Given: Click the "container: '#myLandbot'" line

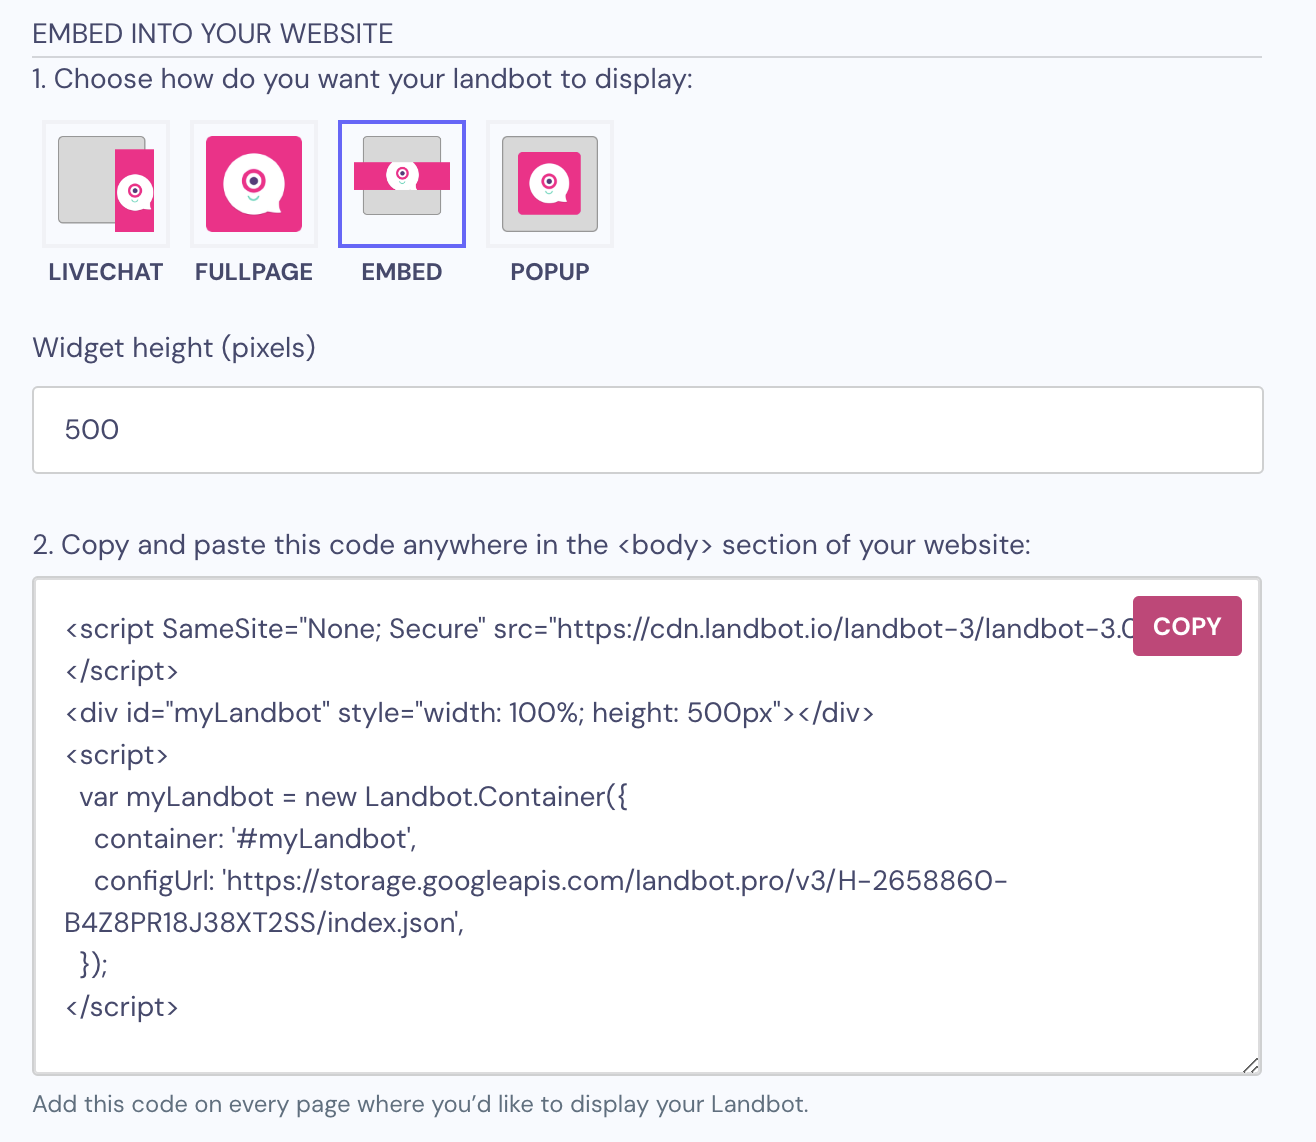Looking at the screenshot, I should coord(255,839).
